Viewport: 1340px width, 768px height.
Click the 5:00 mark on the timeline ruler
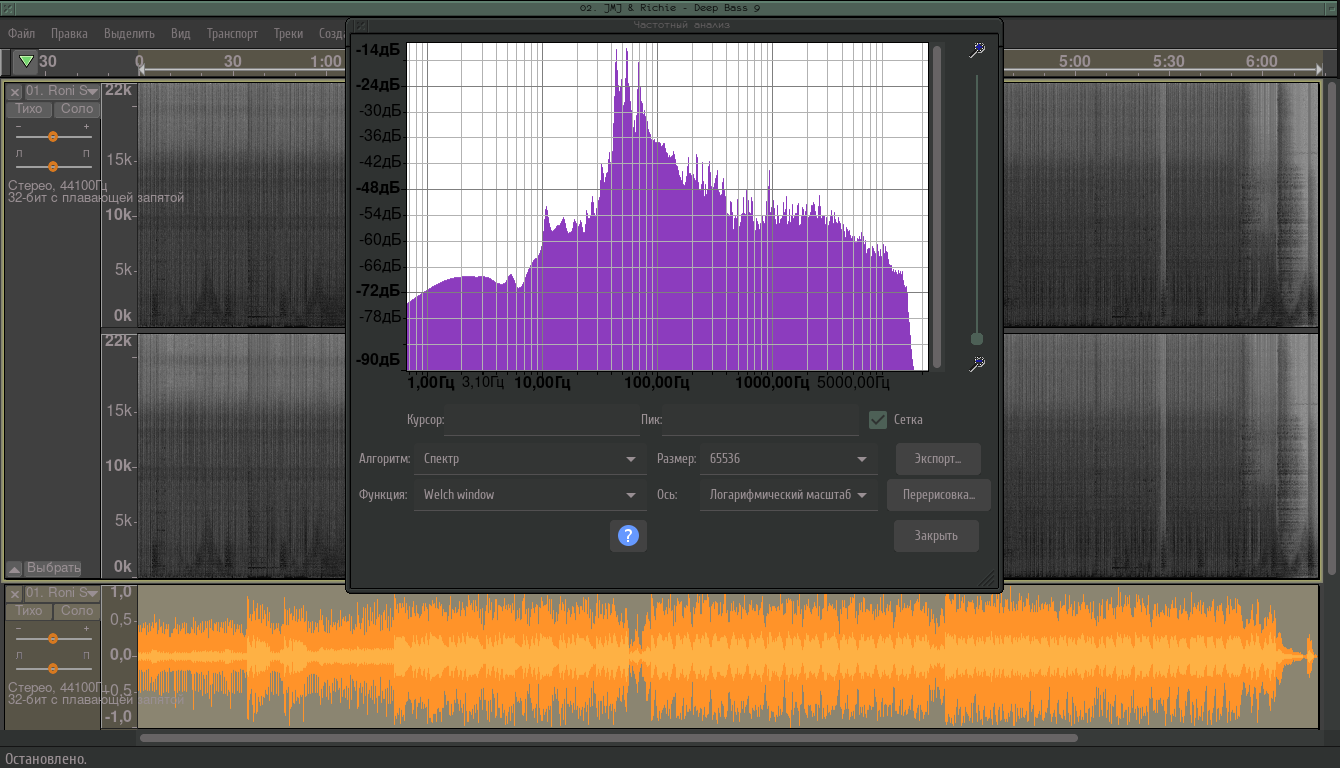pyautogui.click(x=1074, y=61)
